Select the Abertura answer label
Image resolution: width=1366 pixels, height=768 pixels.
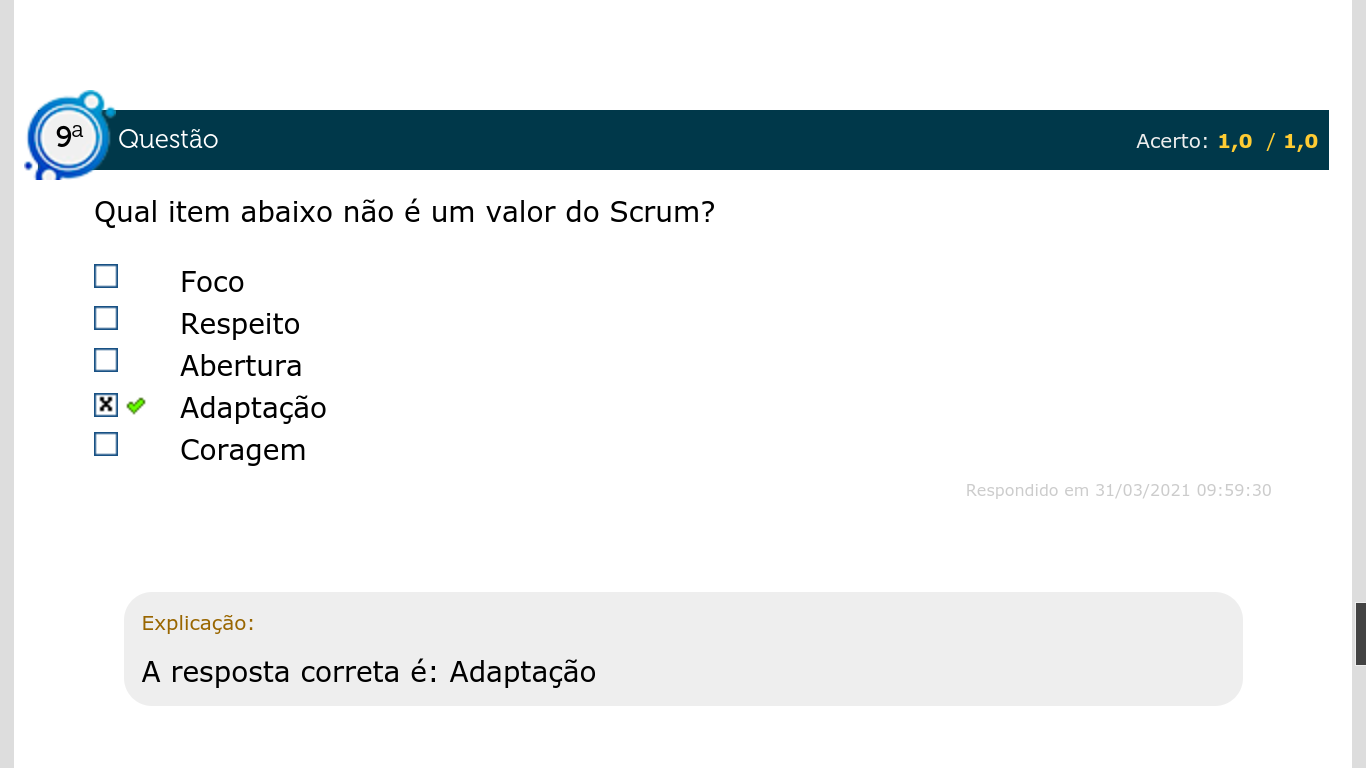[241, 366]
